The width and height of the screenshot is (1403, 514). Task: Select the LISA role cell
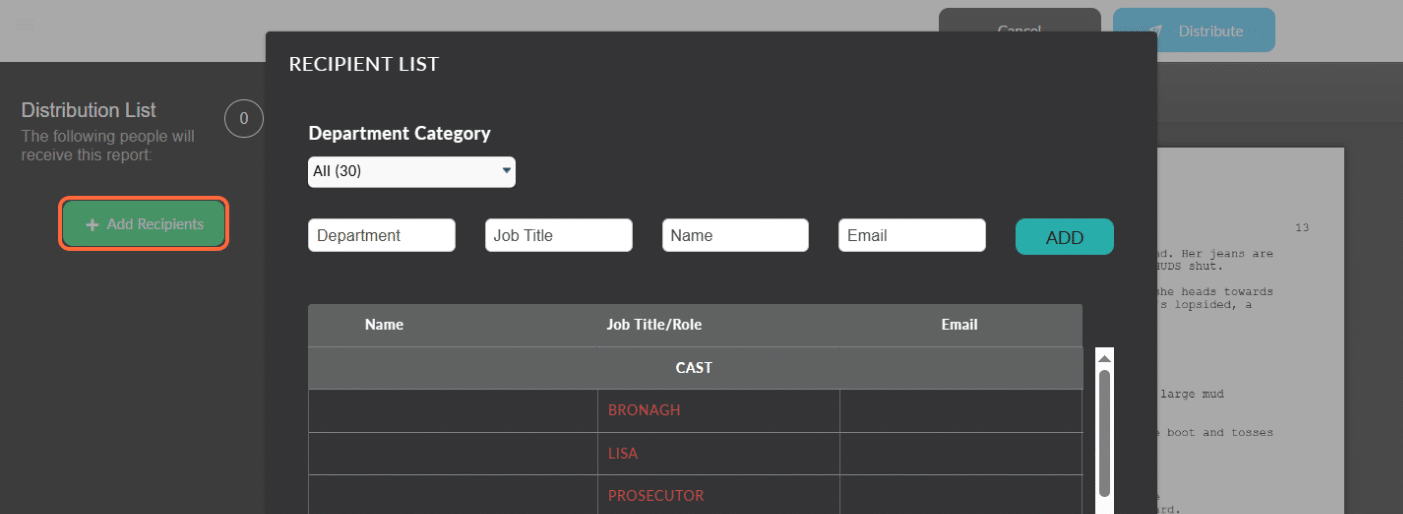(719, 453)
